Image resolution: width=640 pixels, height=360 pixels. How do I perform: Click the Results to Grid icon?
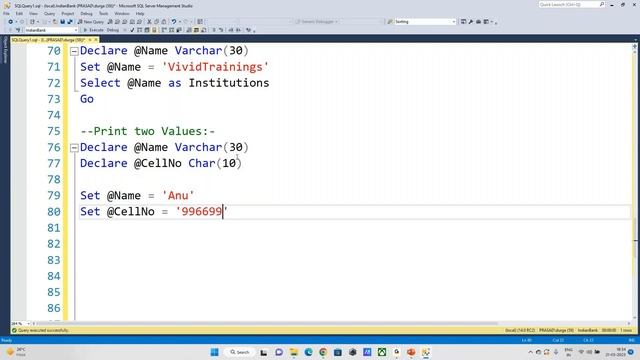point(196,30)
